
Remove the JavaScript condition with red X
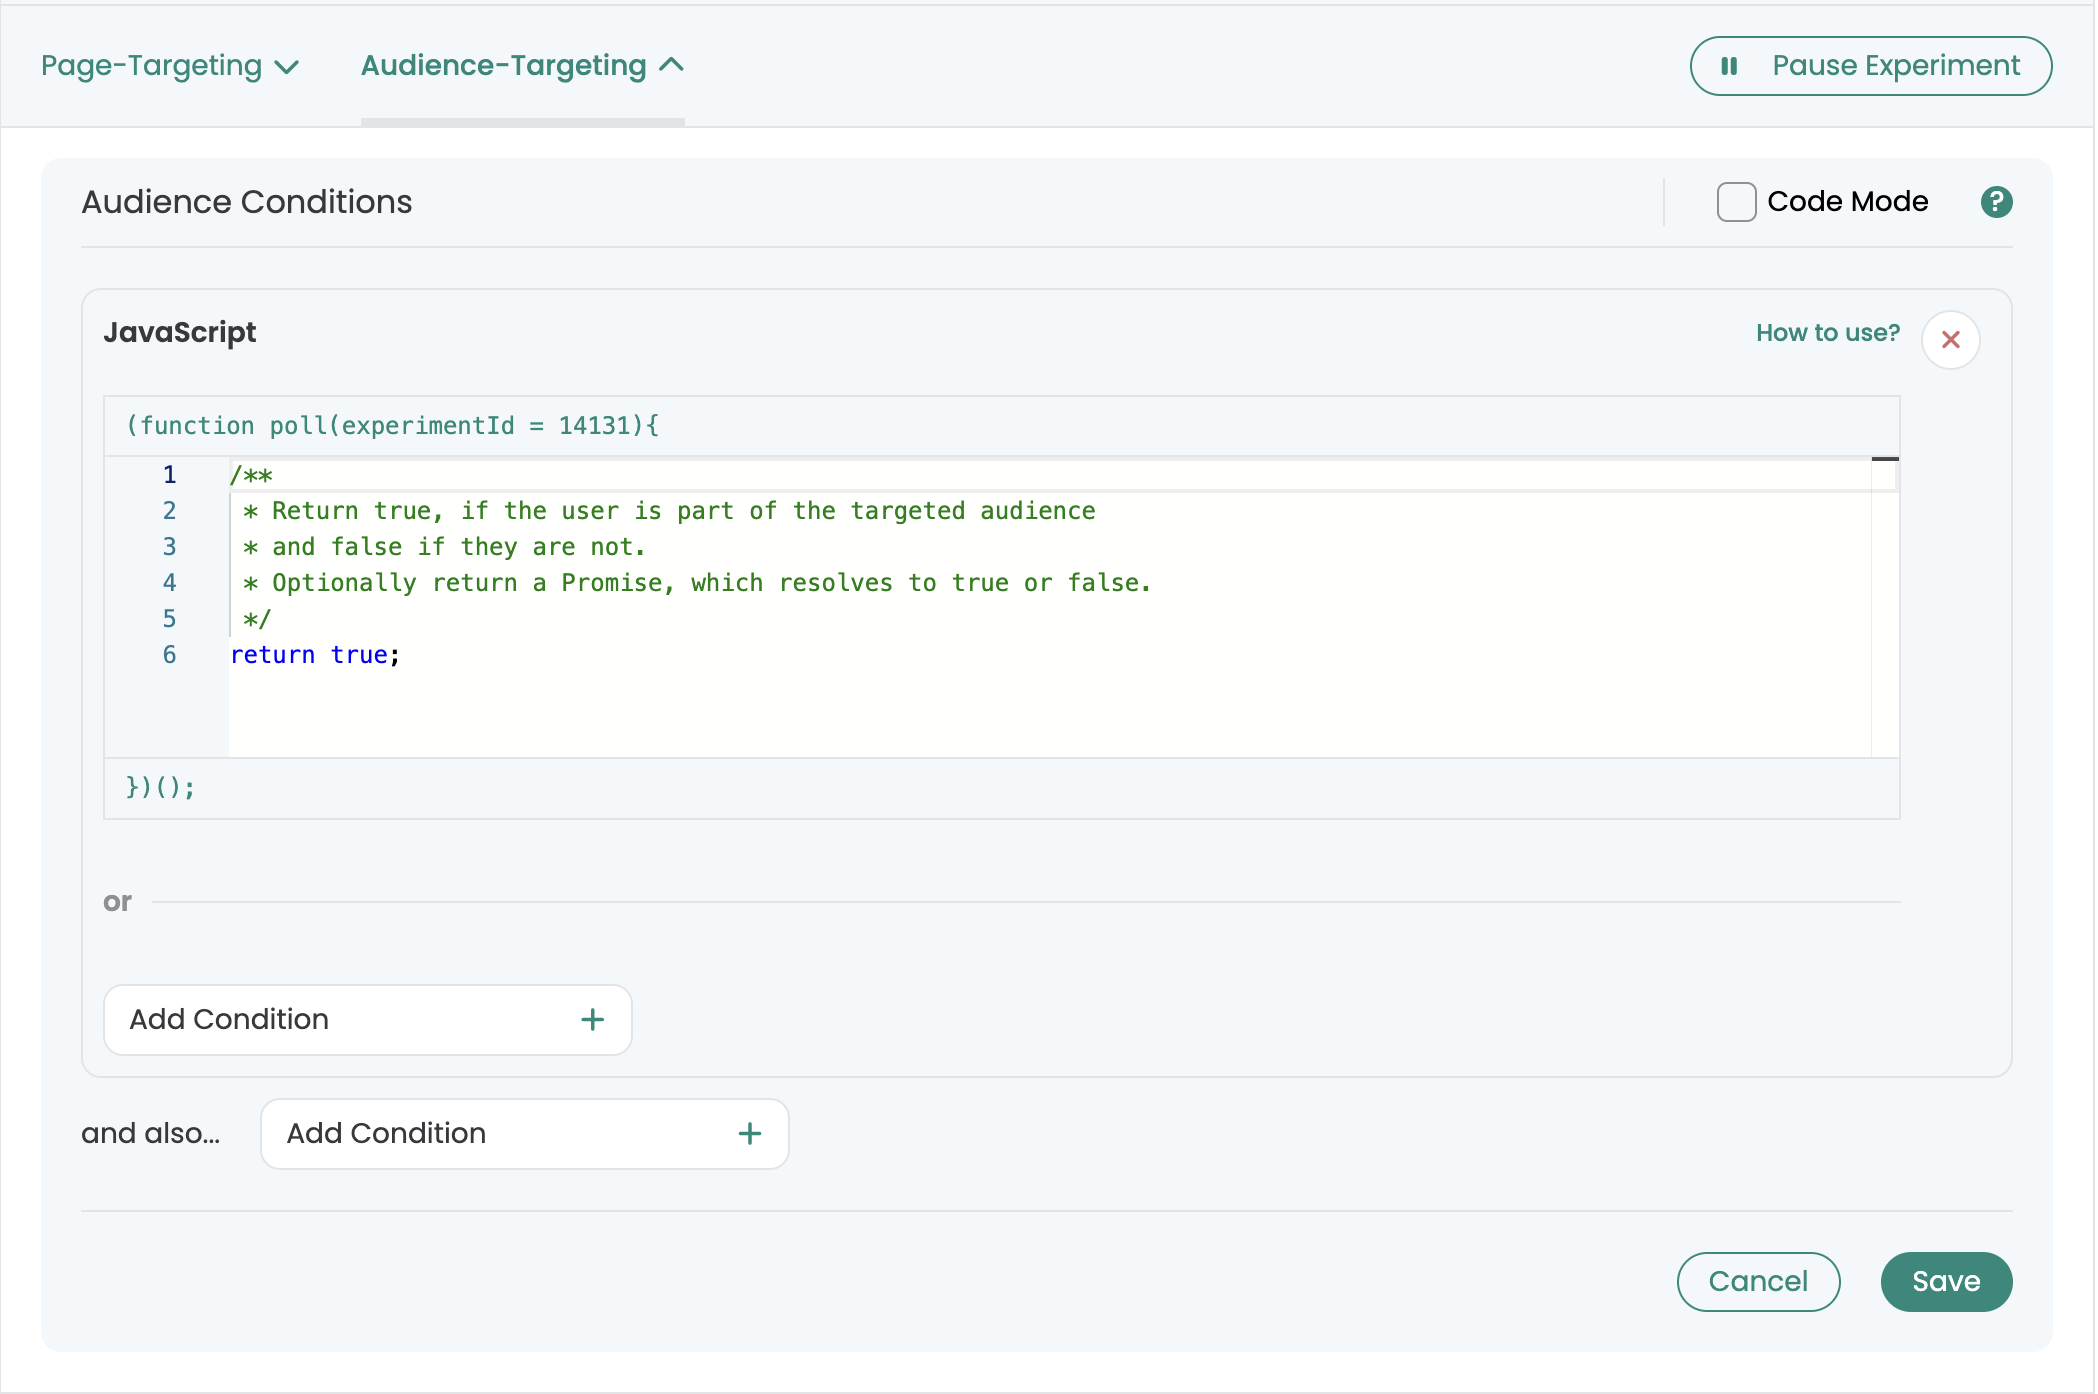click(1950, 340)
